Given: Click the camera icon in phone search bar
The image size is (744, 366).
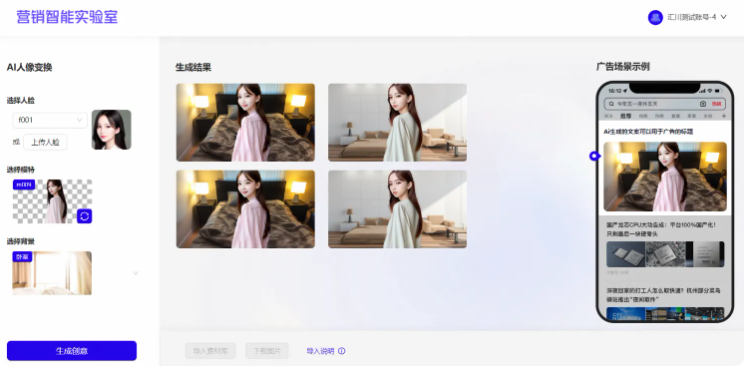Looking at the screenshot, I should 703,103.
